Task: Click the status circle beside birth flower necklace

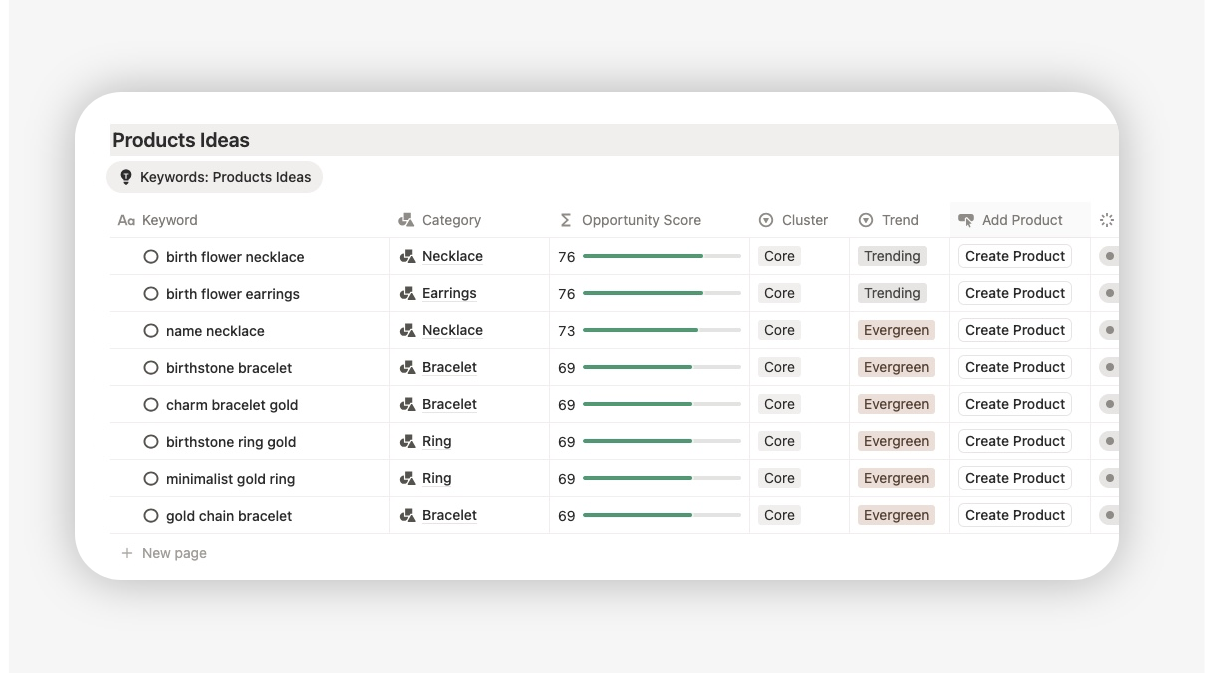Action: [151, 257]
